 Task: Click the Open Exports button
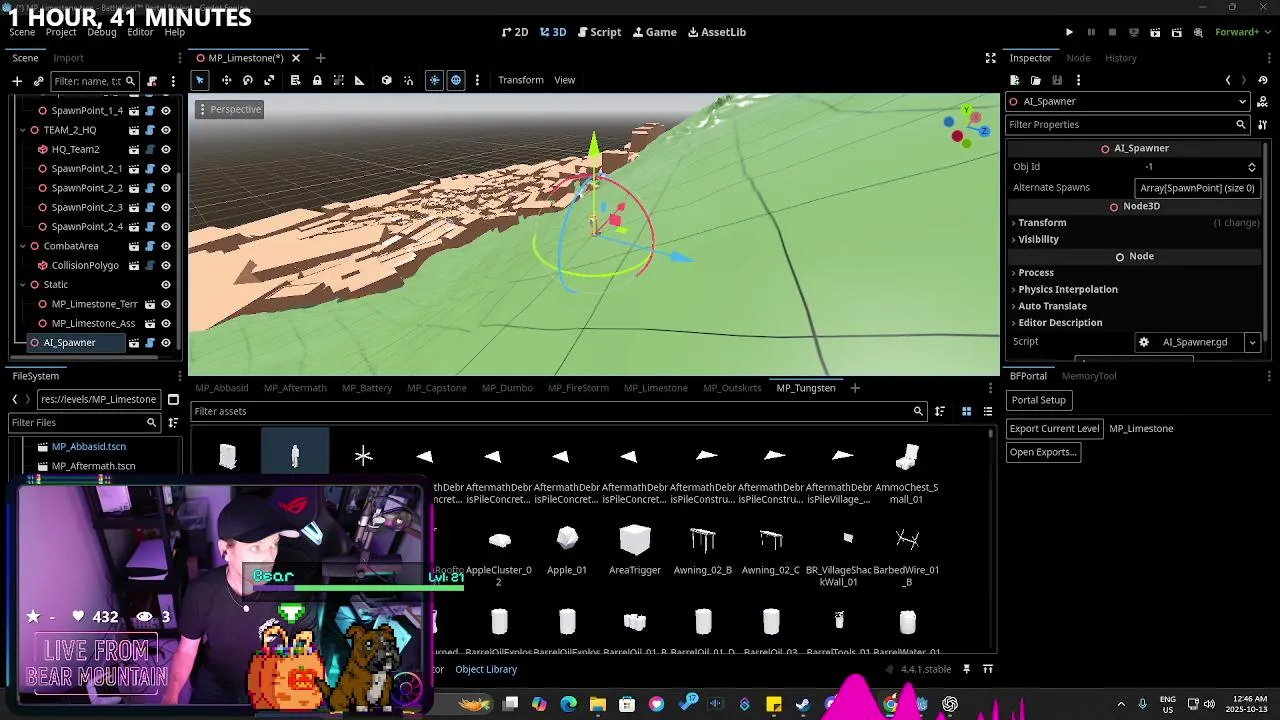(1043, 452)
